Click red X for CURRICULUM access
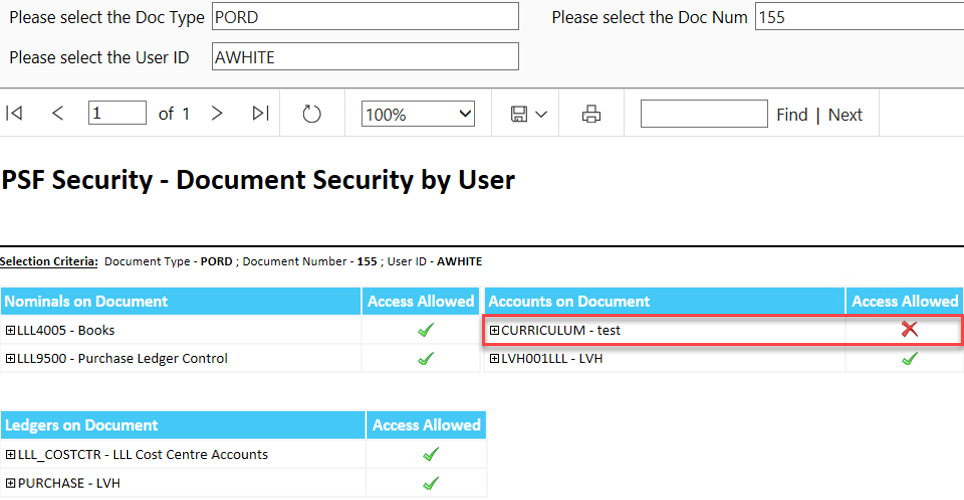 coord(909,330)
